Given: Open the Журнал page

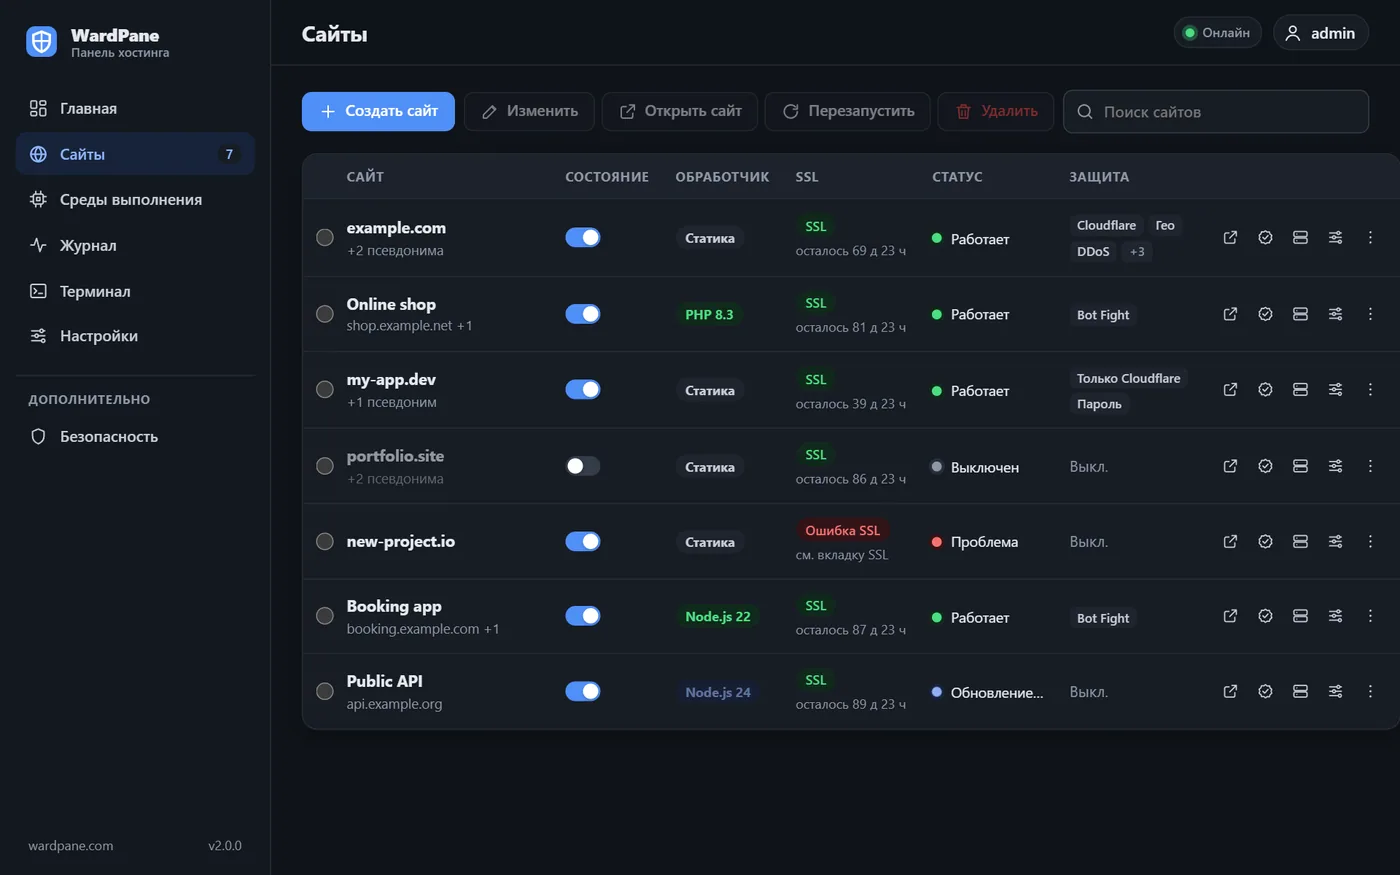Looking at the screenshot, I should (135, 246).
